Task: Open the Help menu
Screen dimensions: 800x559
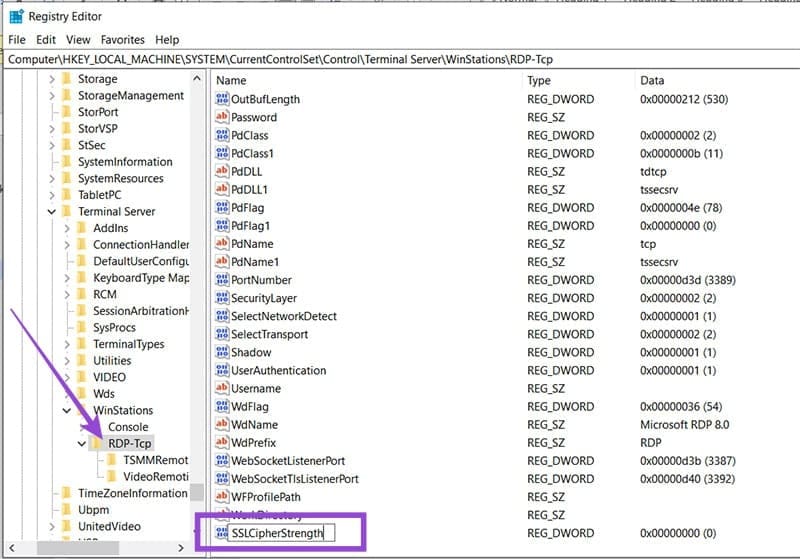Action: coord(167,40)
